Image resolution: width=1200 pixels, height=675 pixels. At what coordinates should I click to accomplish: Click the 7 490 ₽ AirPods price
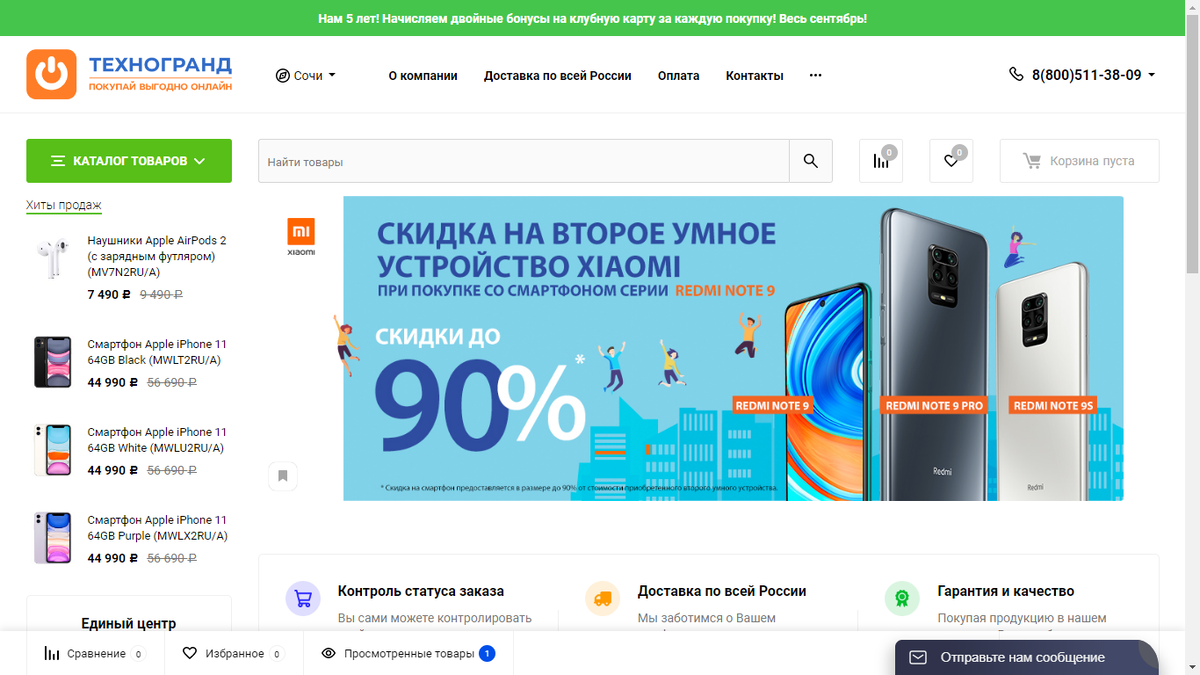(x=109, y=295)
